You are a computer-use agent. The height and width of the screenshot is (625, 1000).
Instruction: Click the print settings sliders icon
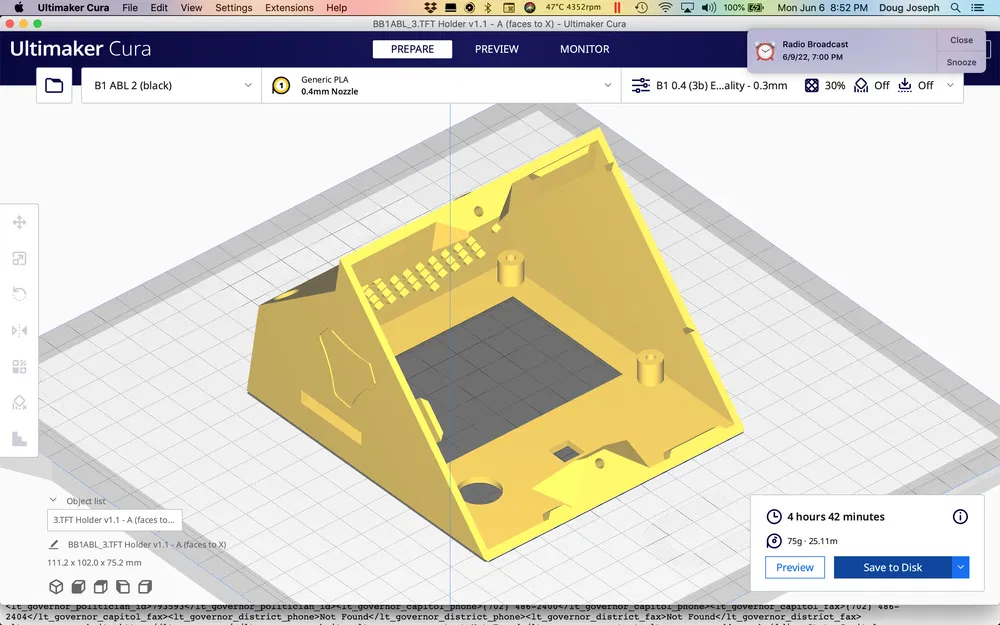pos(640,85)
